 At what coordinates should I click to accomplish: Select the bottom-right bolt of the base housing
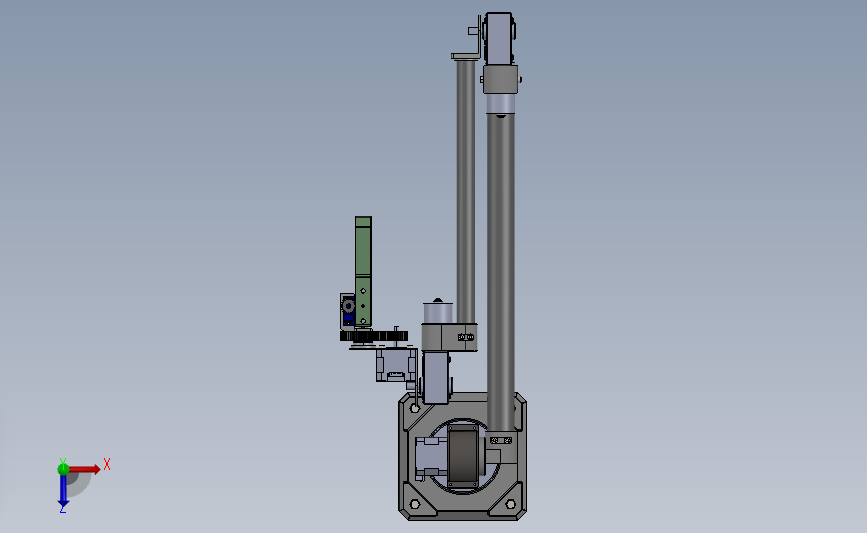coord(510,504)
